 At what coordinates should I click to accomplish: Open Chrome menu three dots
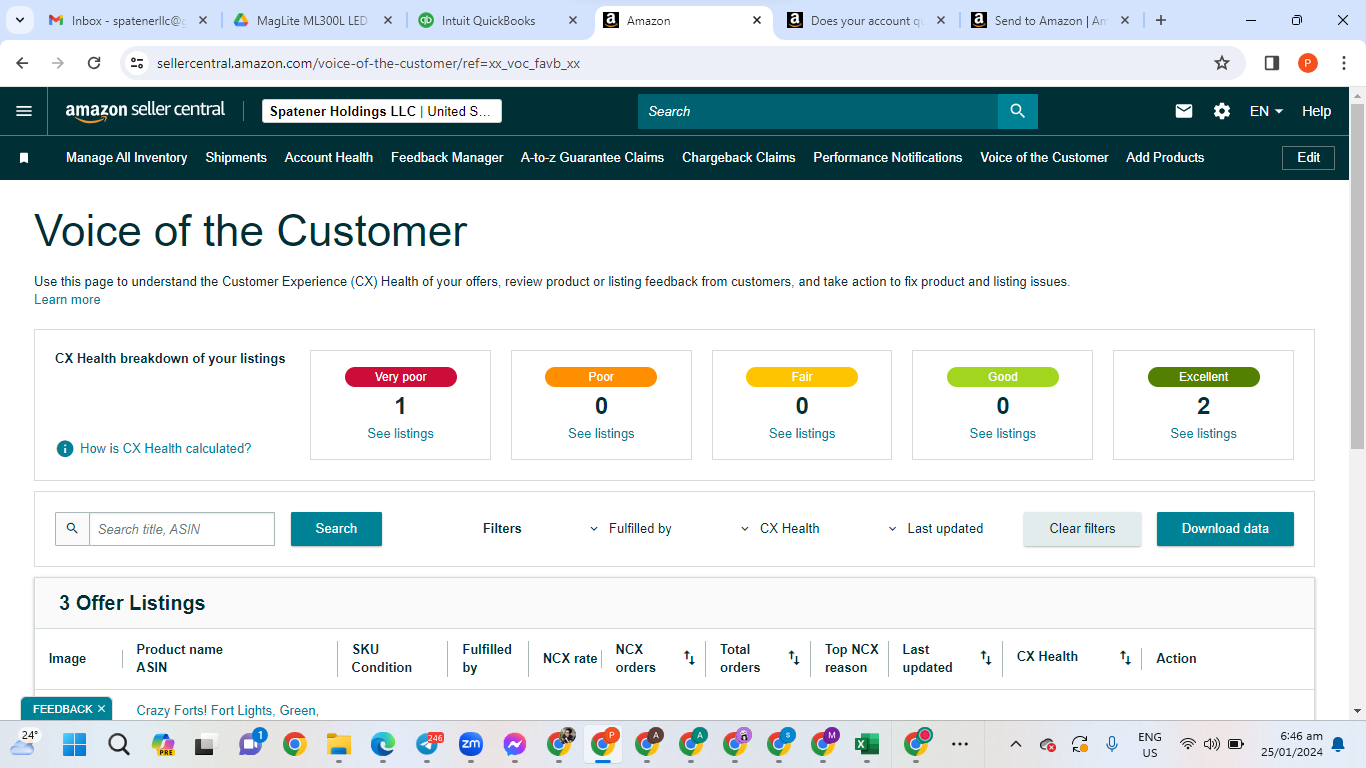pos(1343,63)
